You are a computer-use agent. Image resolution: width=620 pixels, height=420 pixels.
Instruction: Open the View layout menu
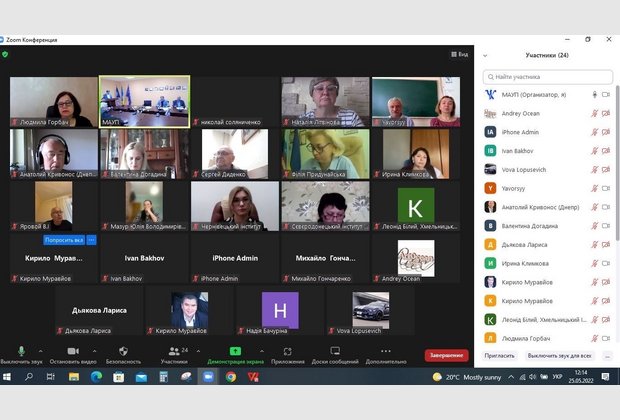coord(458,54)
